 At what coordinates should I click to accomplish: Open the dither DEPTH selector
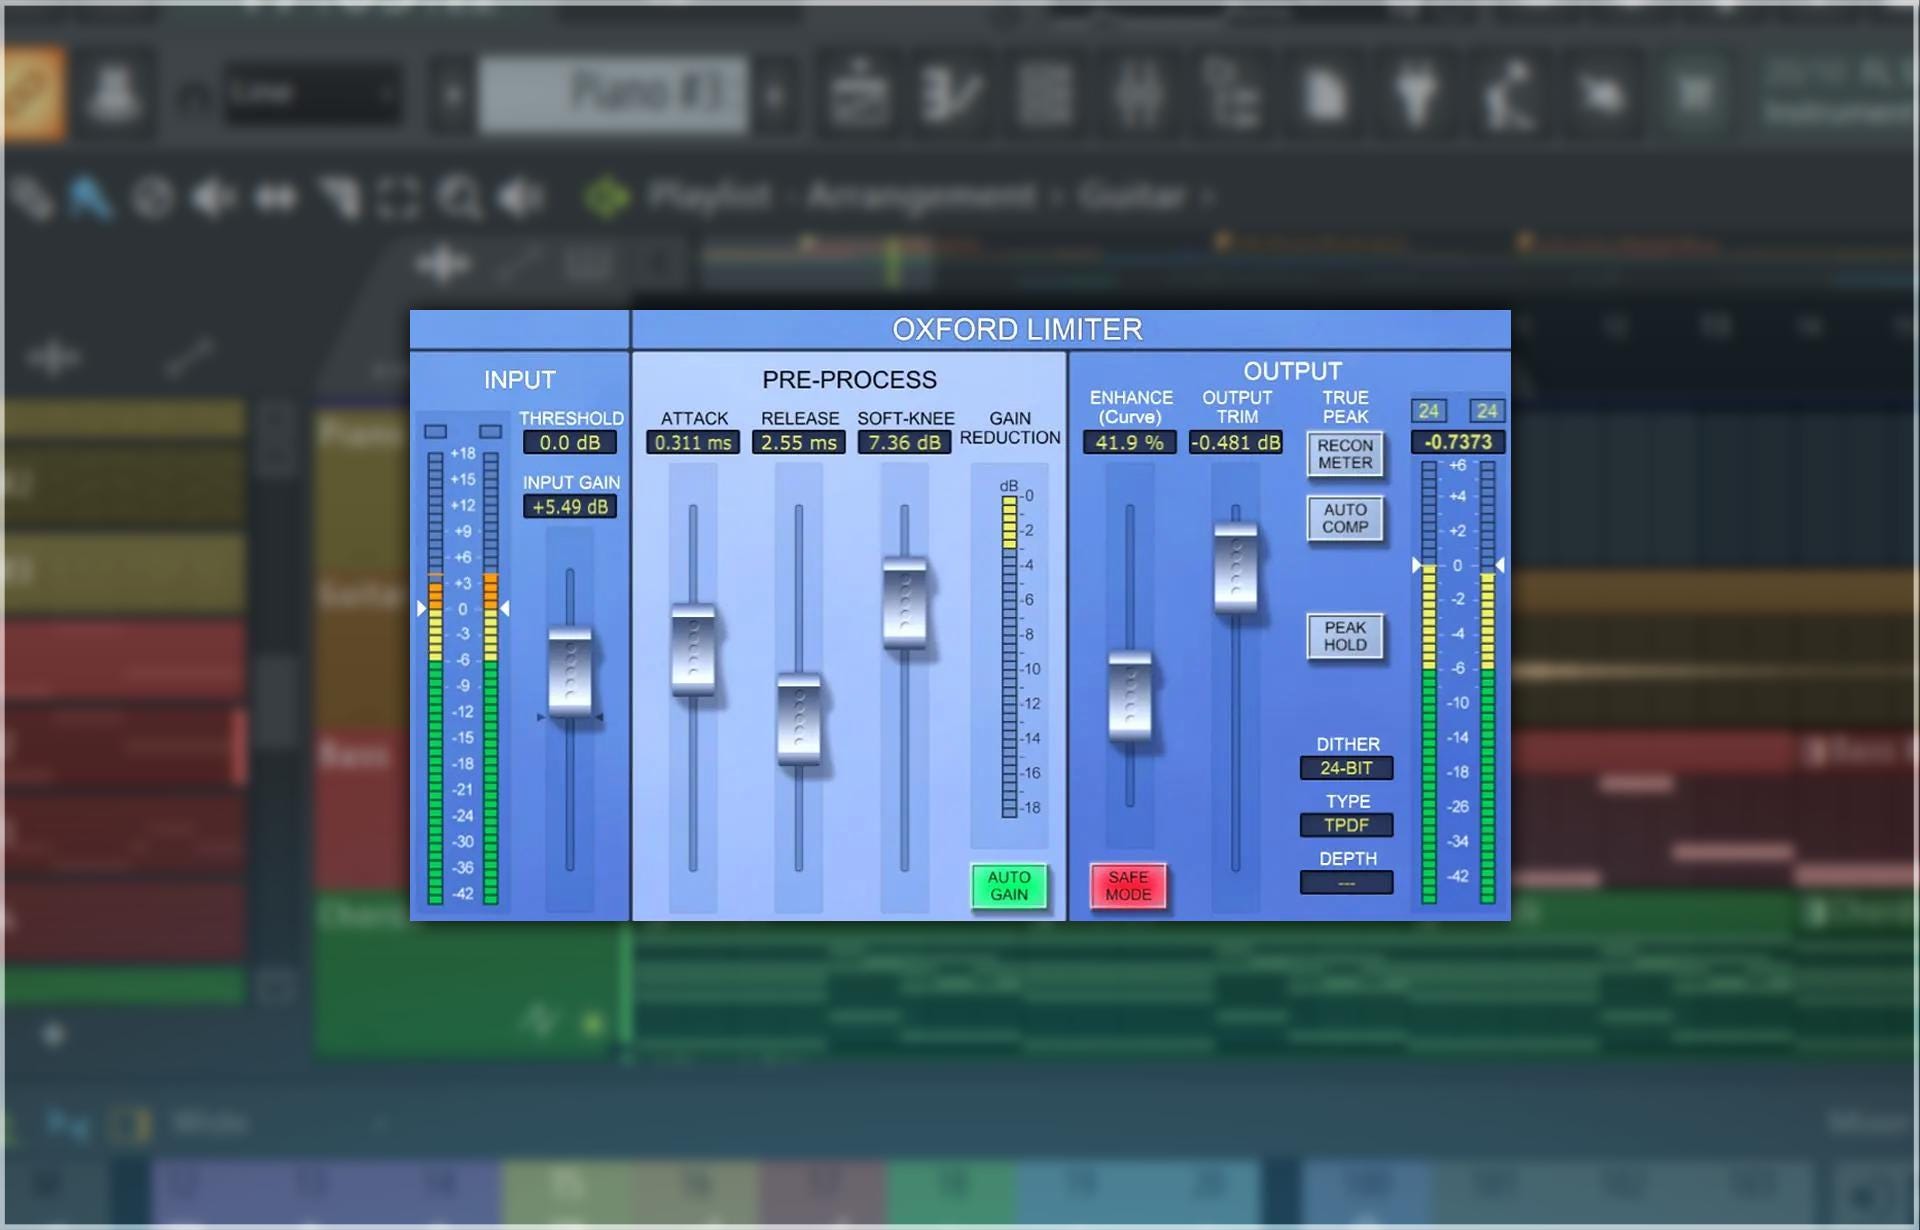[x=1346, y=882]
